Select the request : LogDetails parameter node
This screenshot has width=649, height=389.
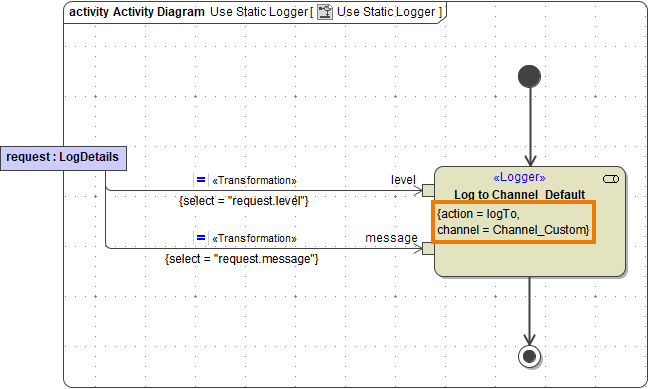tap(63, 158)
